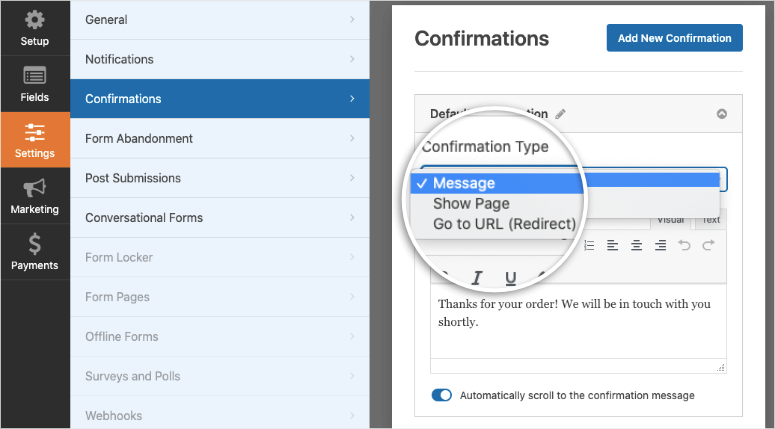Open Form Pages settings
The height and width of the screenshot is (429, 775).
(220, 297)
